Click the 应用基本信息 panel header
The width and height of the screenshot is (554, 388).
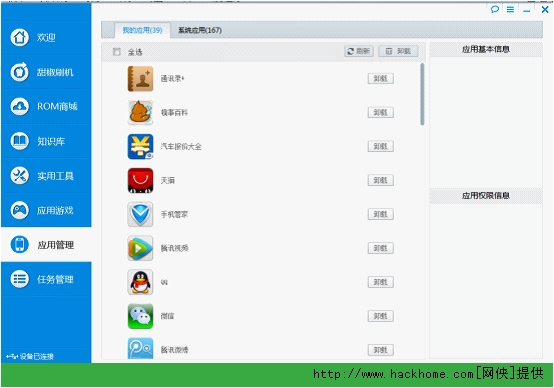pos(486,49)
